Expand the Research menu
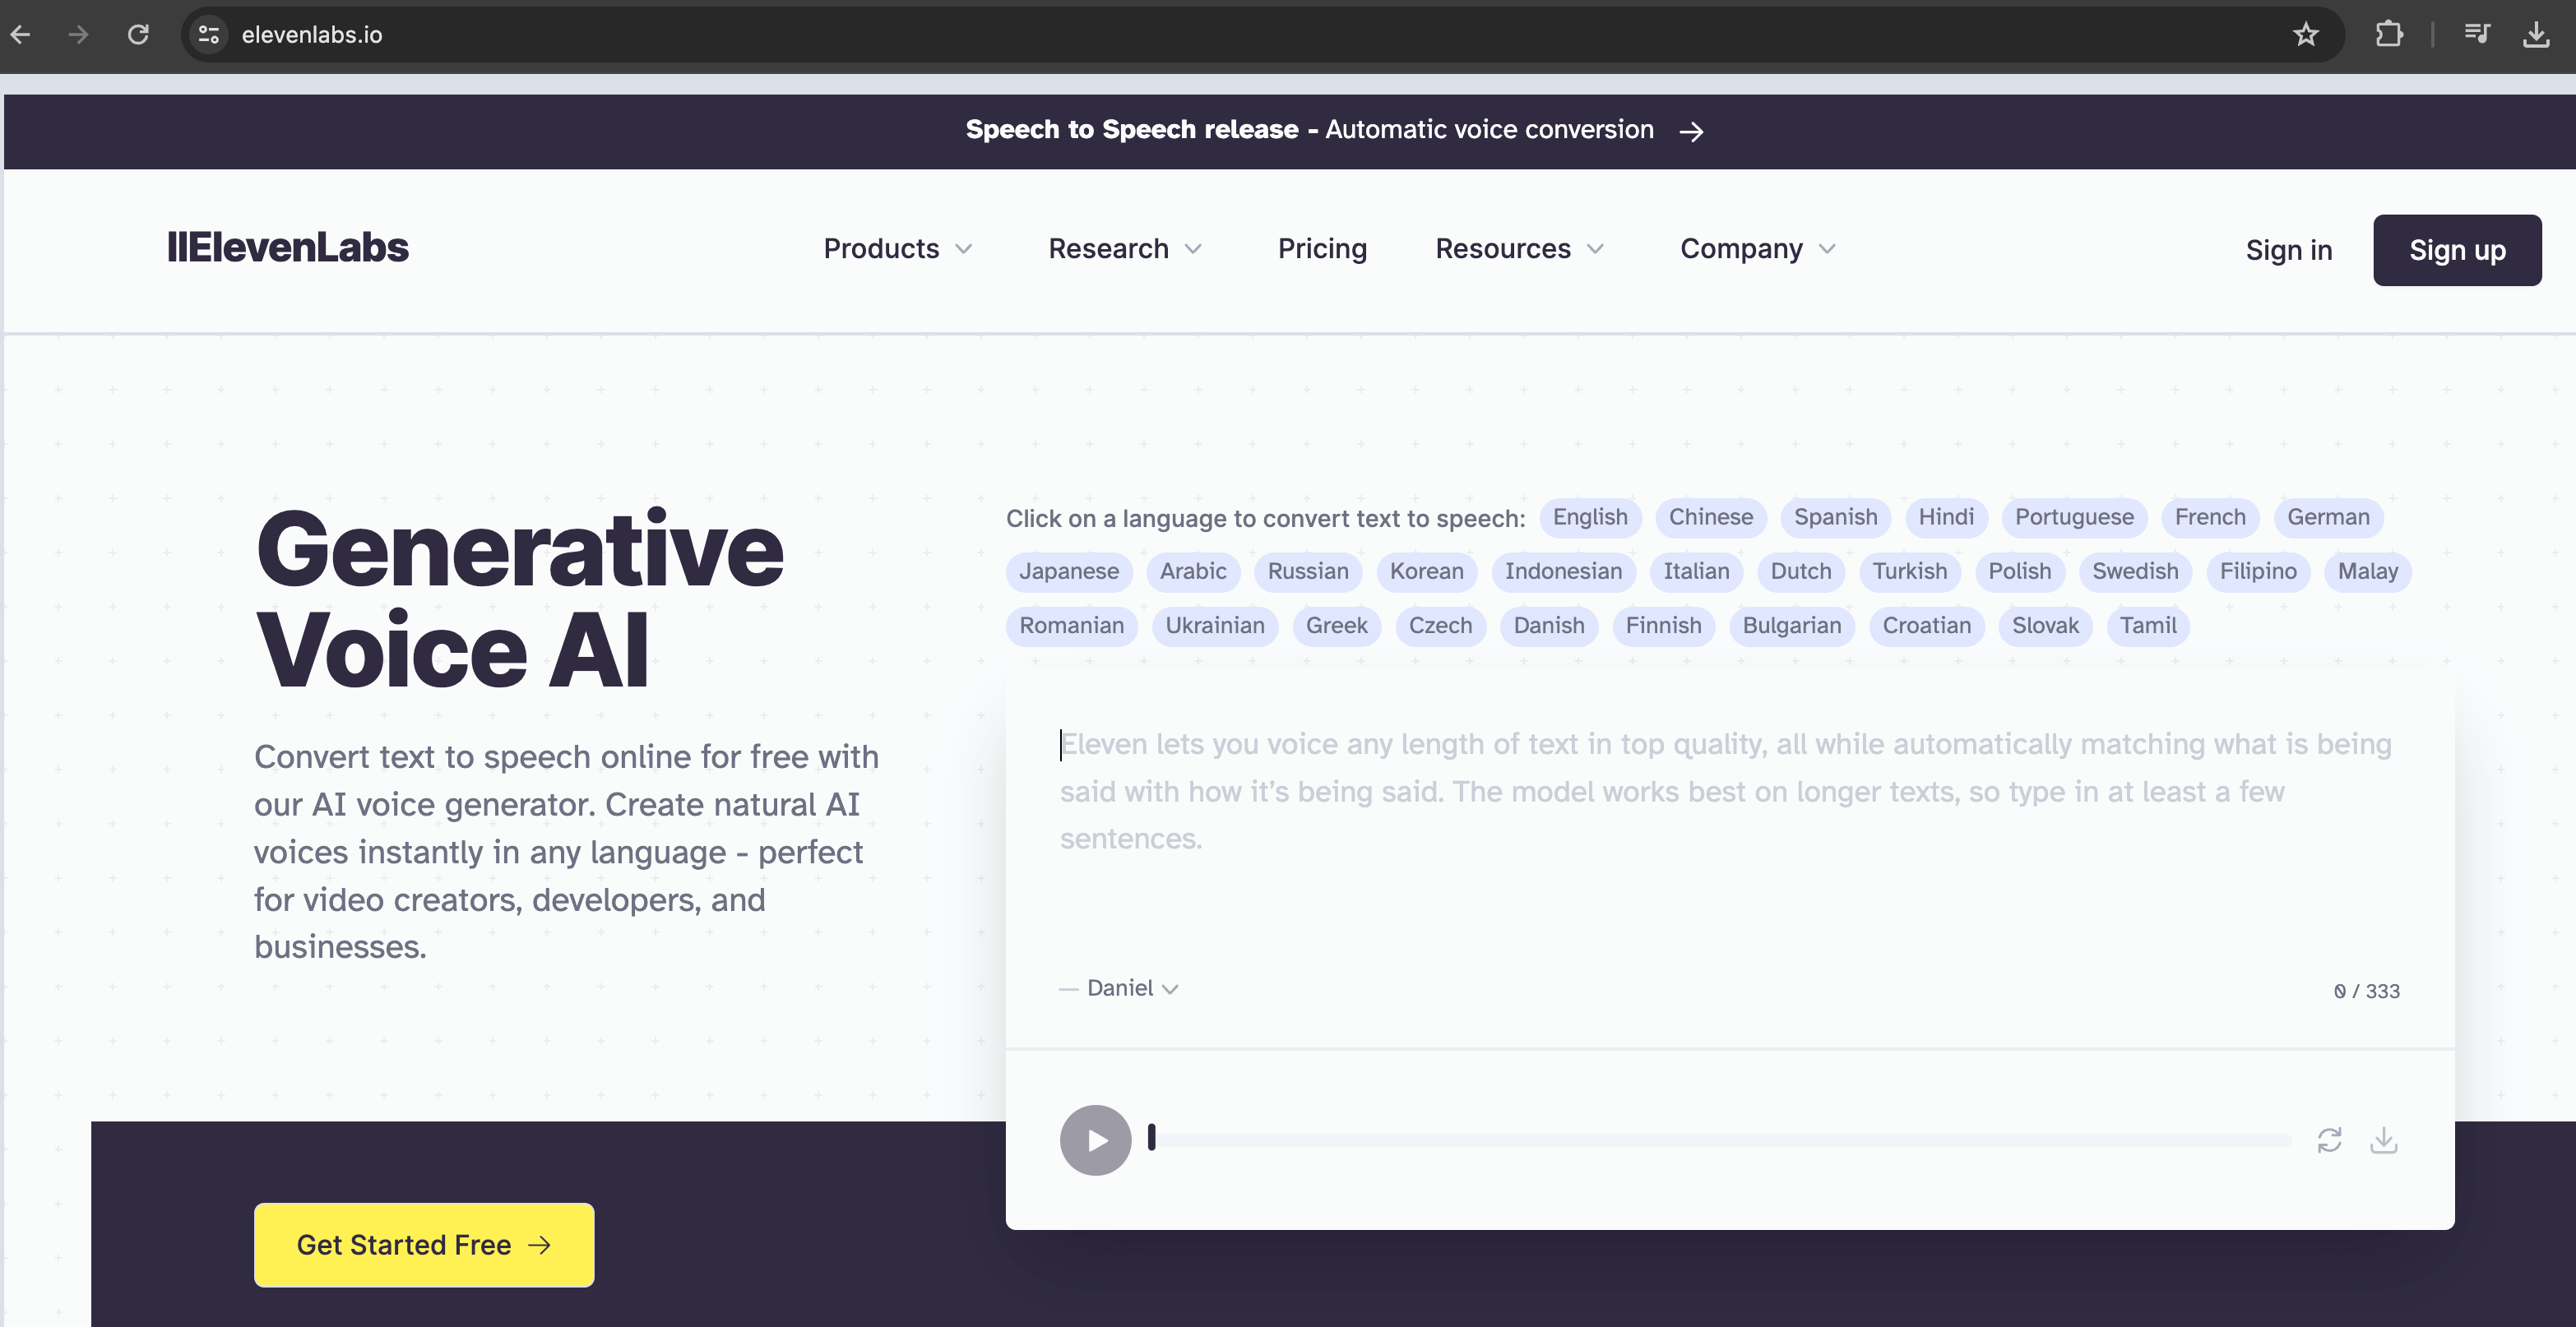Viewport: 2576px width, 1327px height. [x=1124, y=248]
